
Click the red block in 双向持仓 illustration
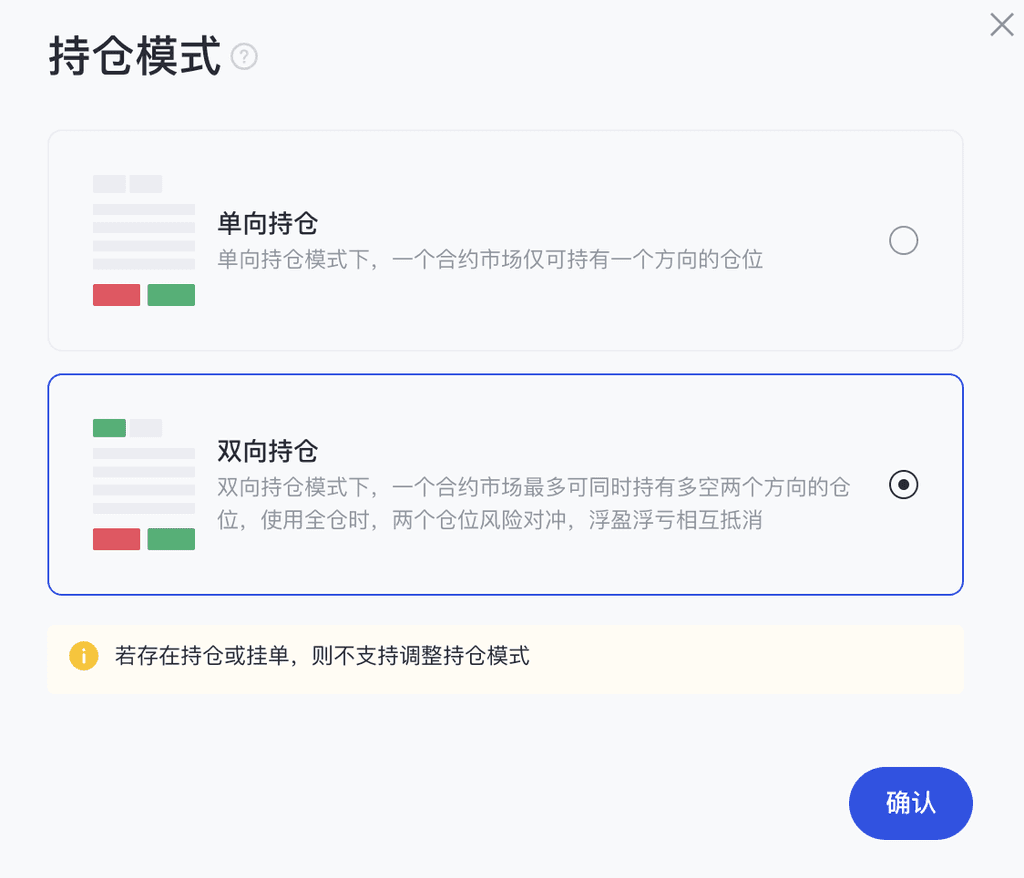(x=116, y=539)
